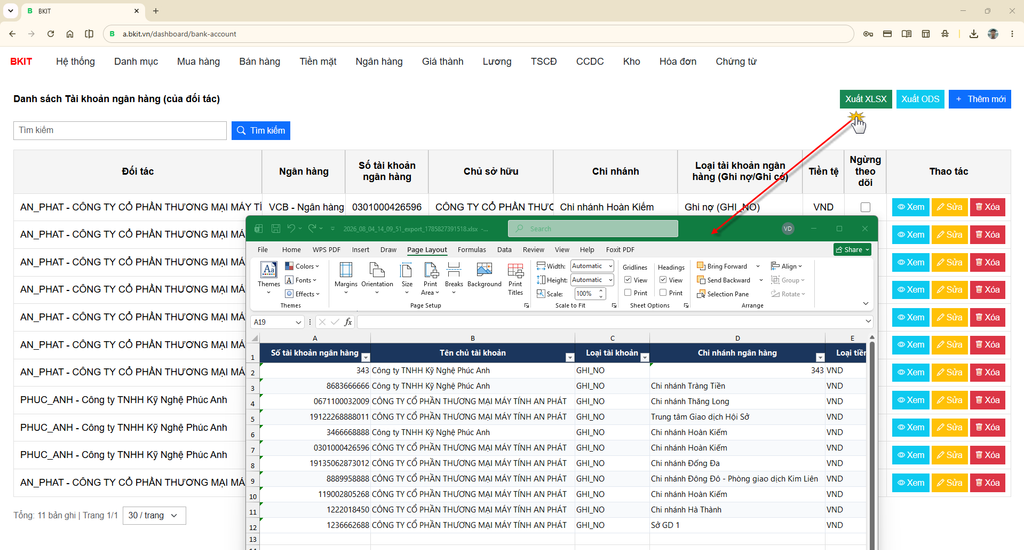Open the browser downloads icon
The height and width of the screenshot is (550, 1024).
(973, 34)
